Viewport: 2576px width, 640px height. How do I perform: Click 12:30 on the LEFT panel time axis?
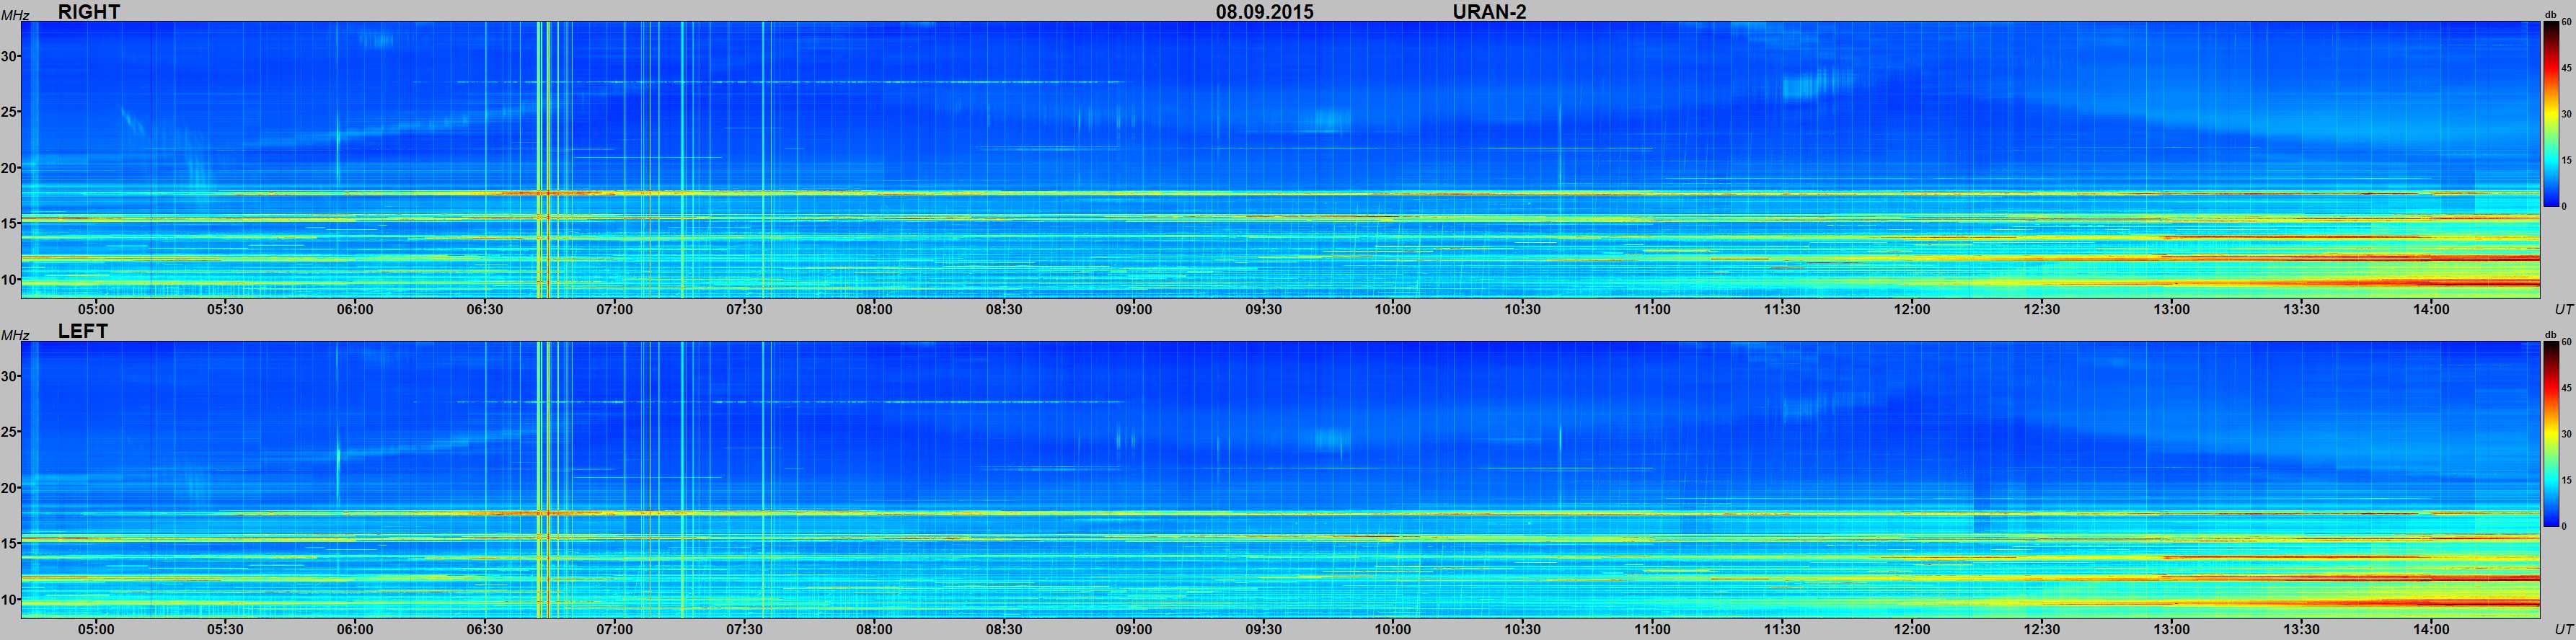(x=2042, y=629)
